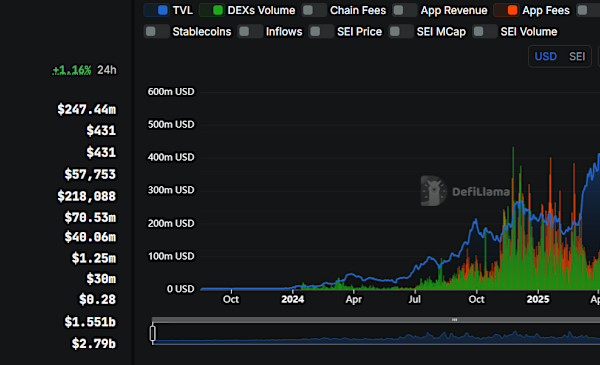Click the $1.551b value
This screenshot has width=600, height=365.
click(x=90, y=322)
